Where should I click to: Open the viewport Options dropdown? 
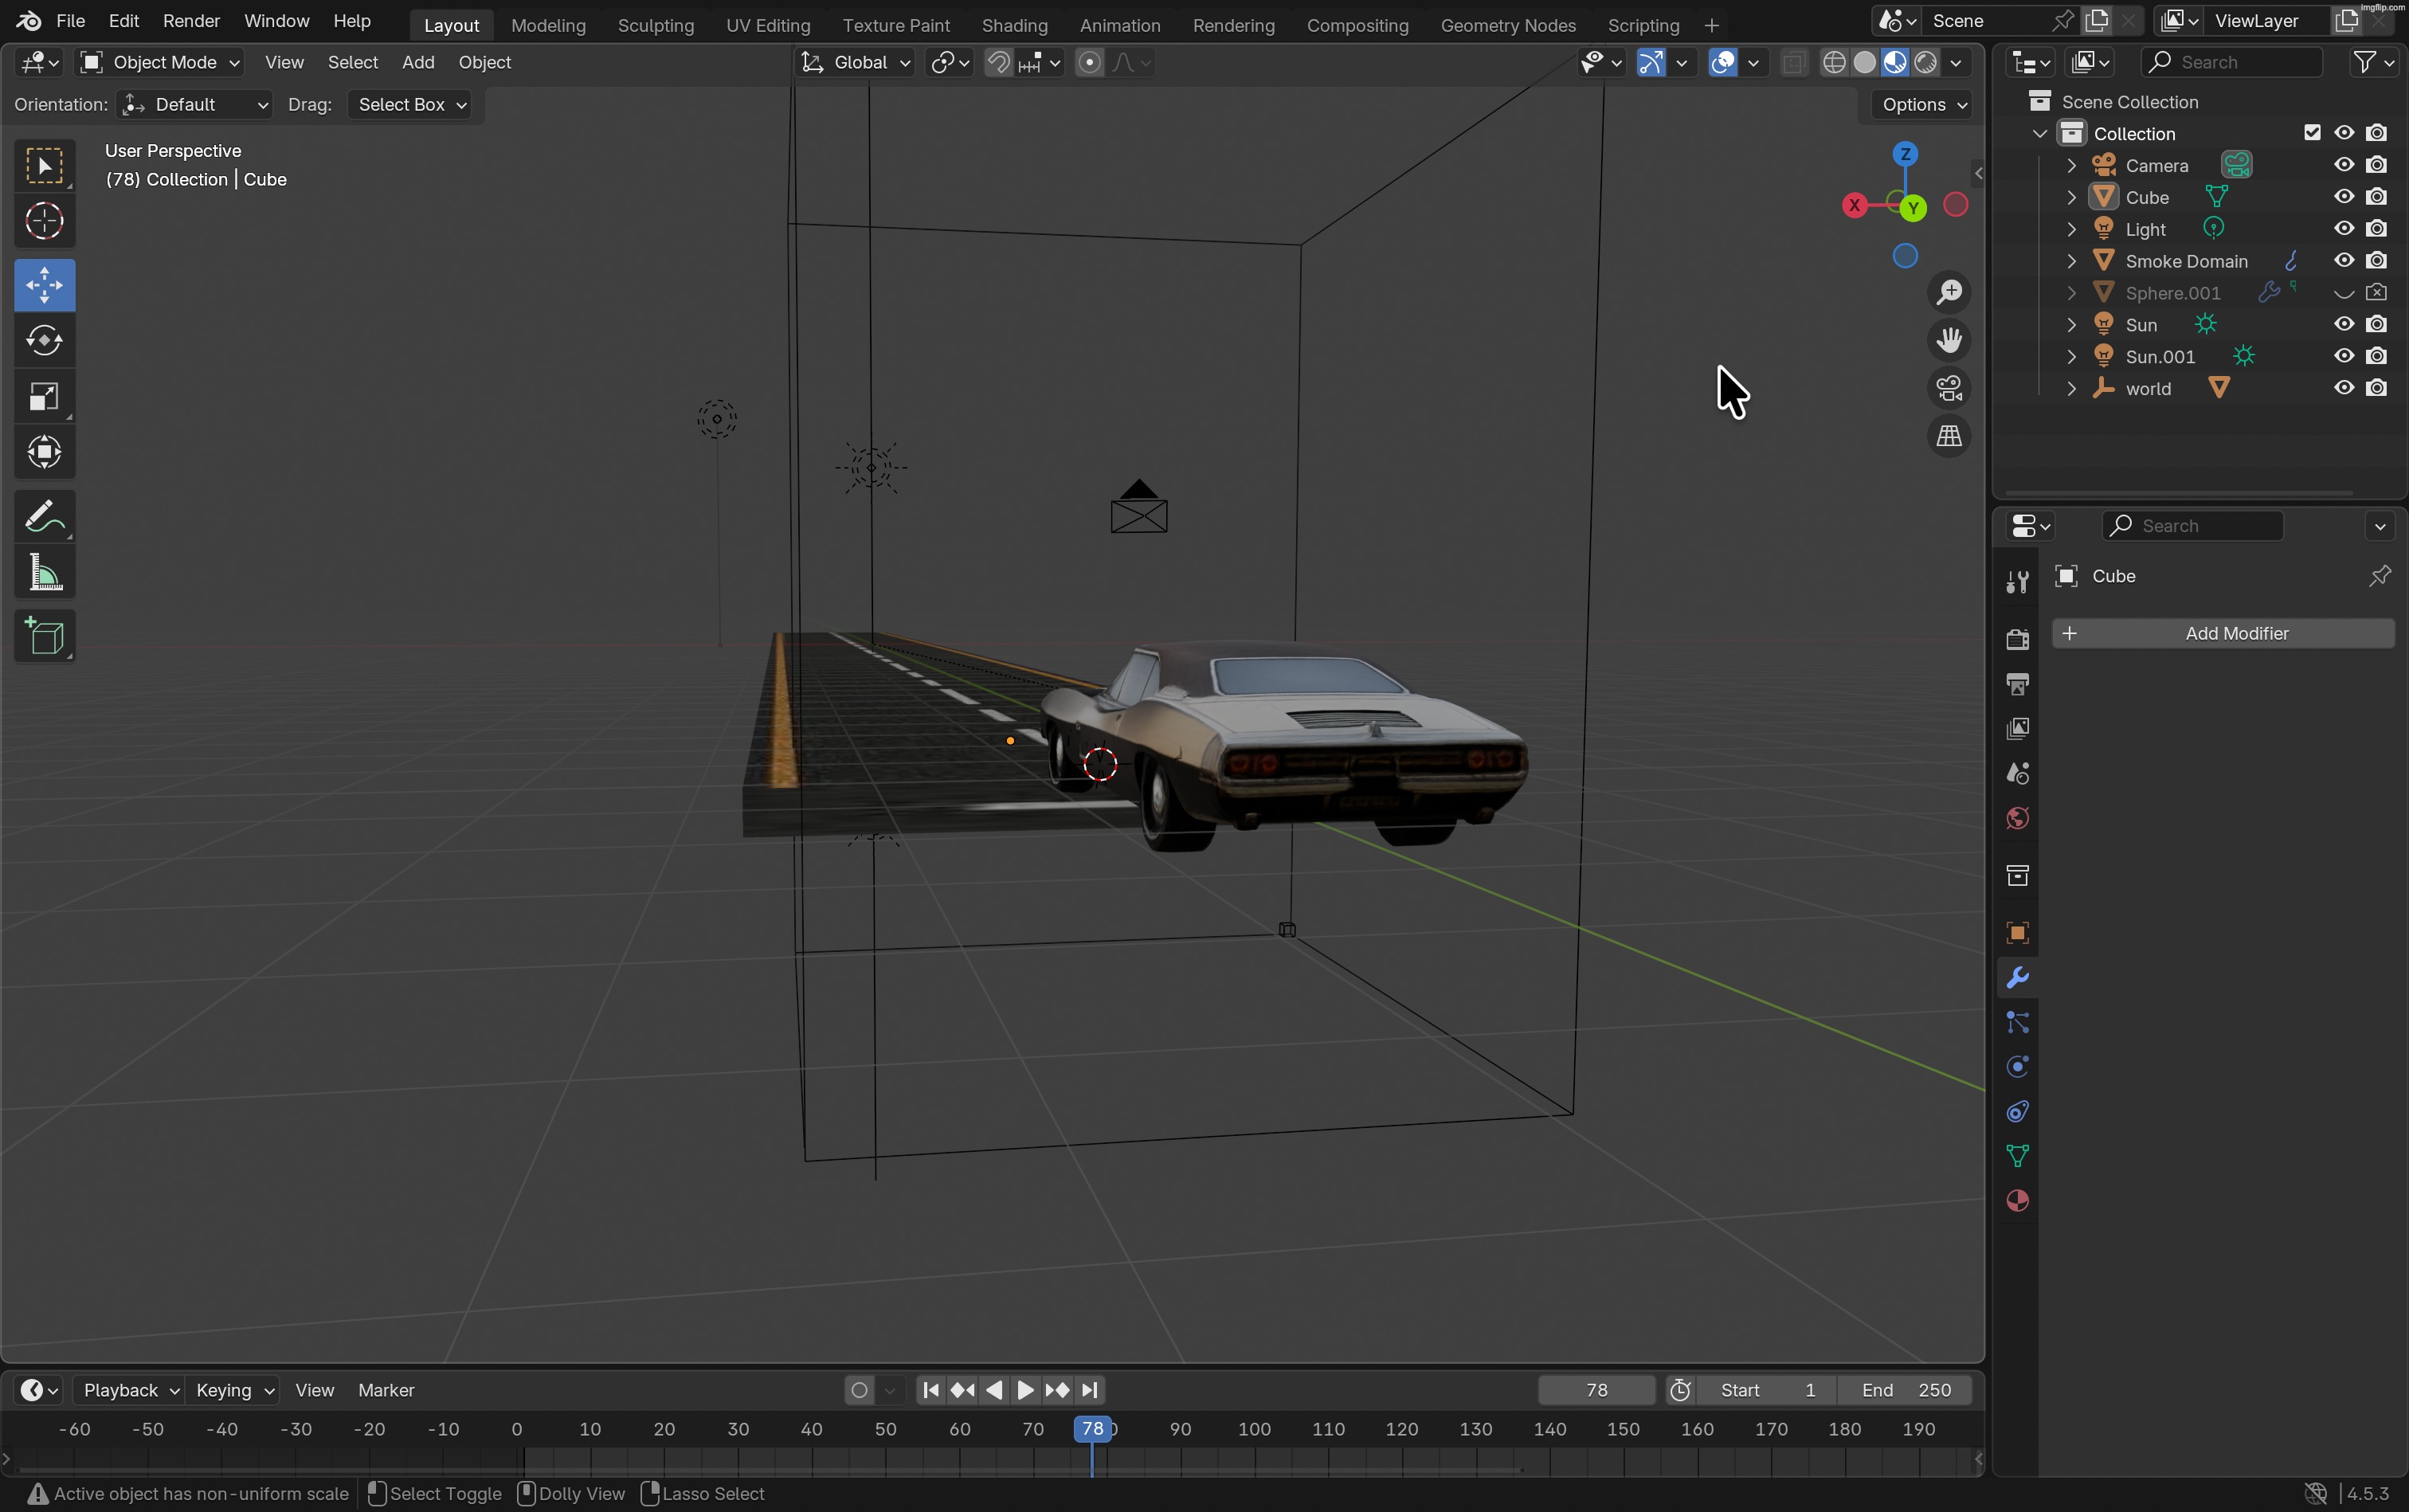(1918, 104)
